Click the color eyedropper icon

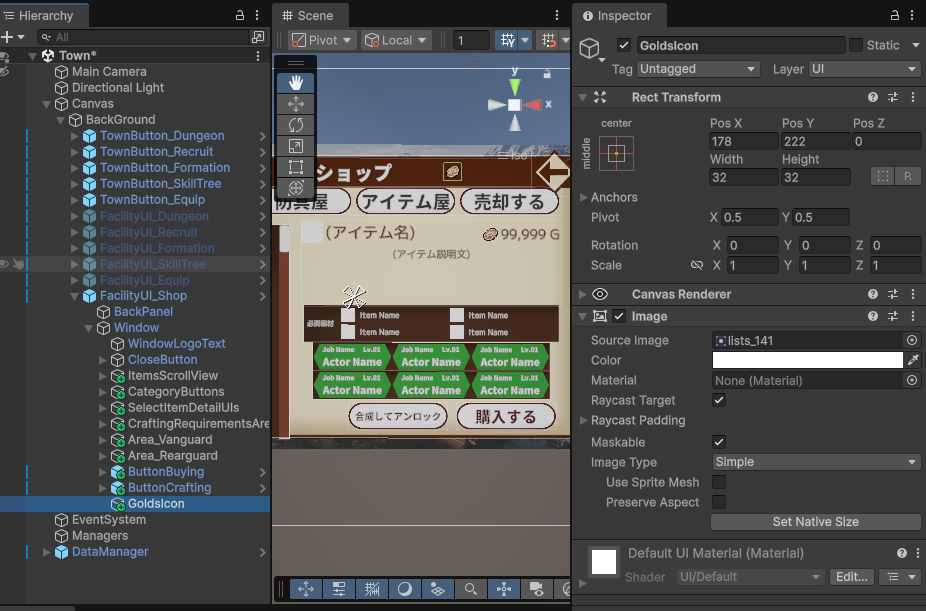pos(912,360)
